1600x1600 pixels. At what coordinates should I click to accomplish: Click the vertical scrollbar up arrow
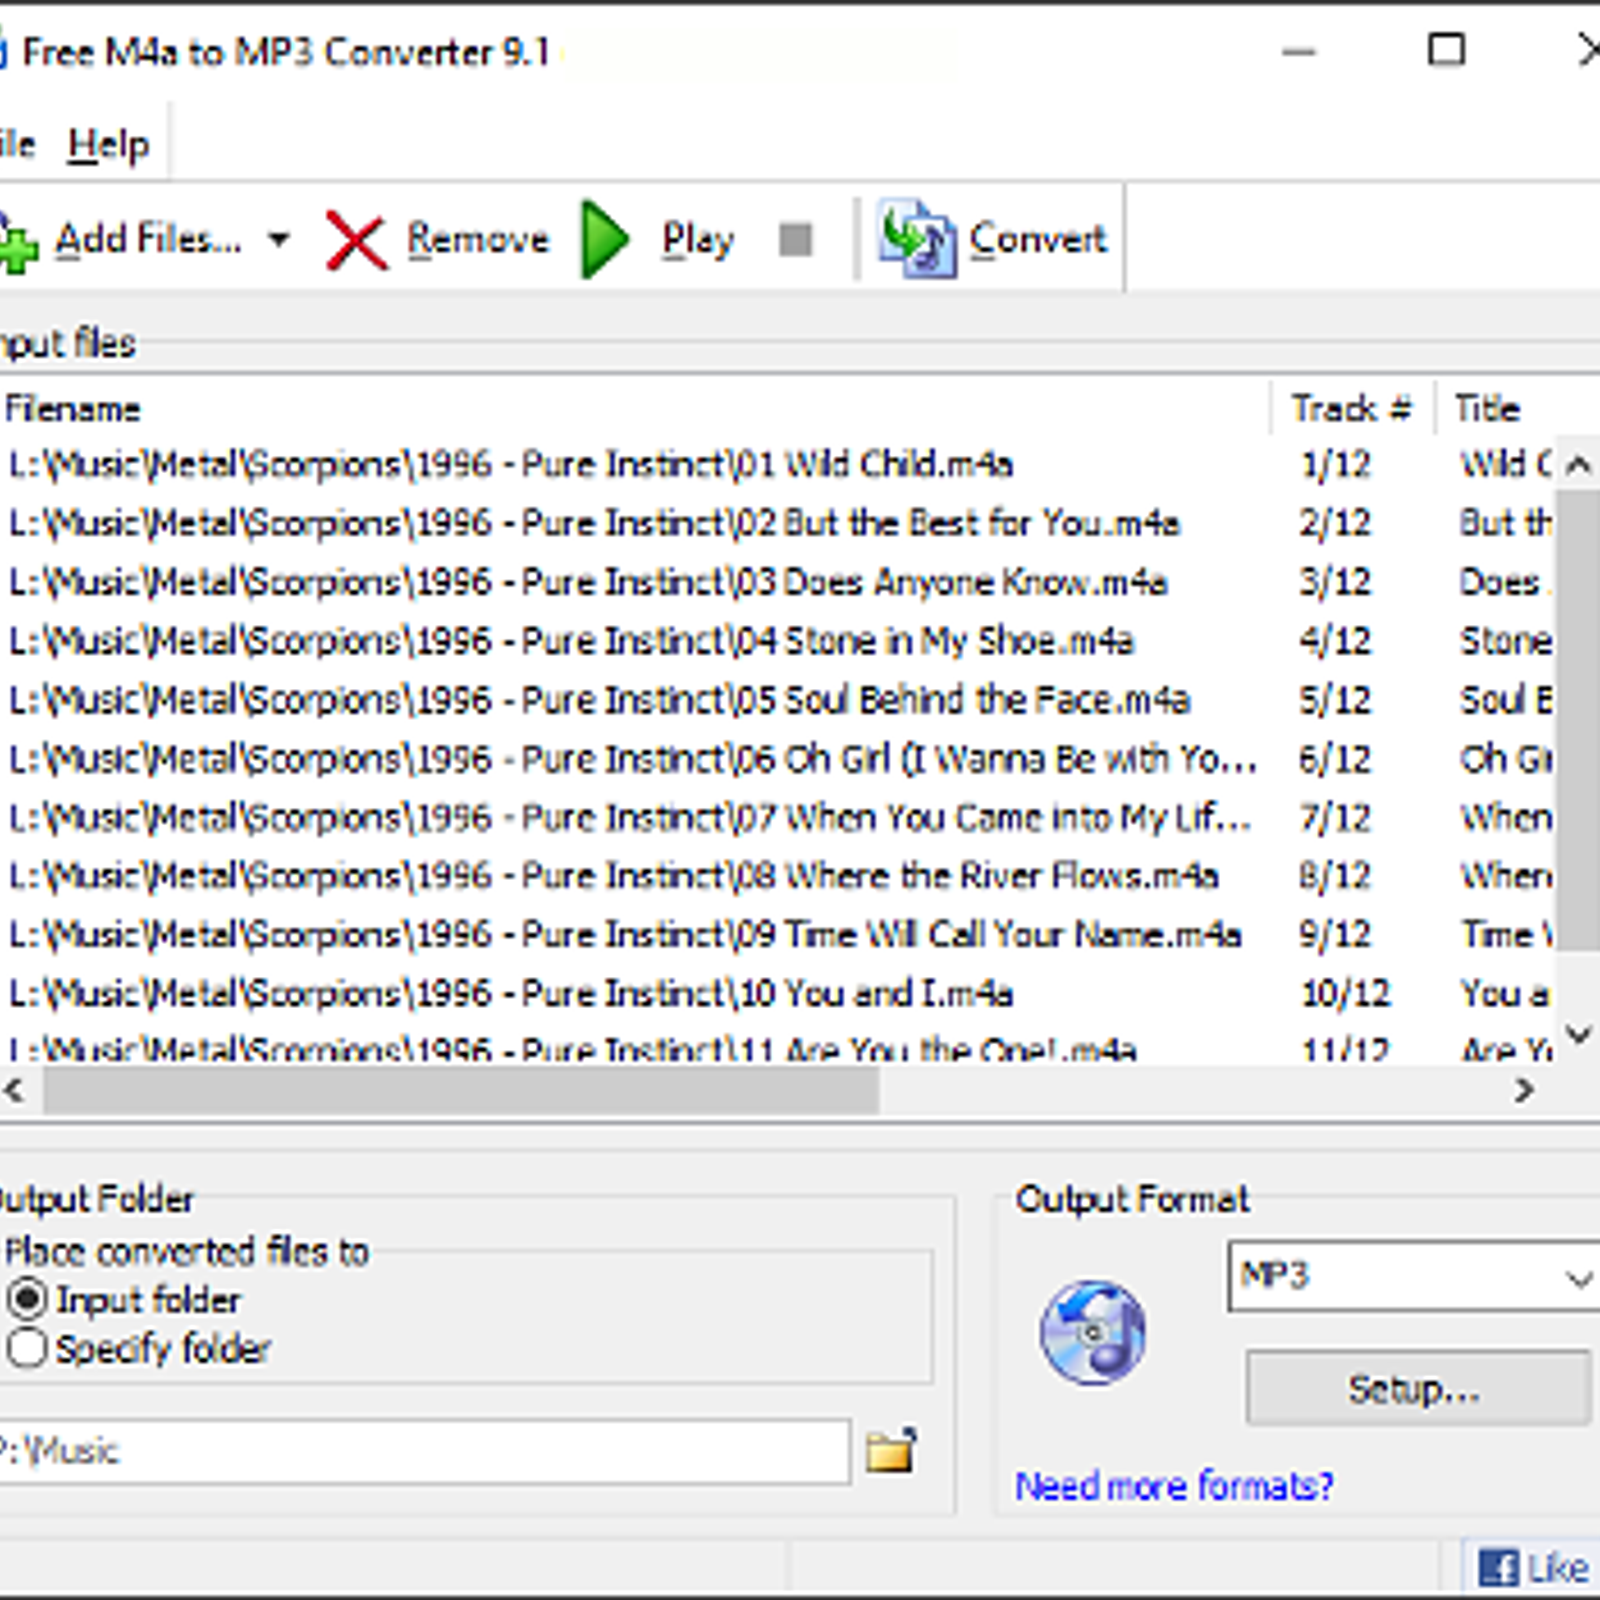point(1578,465)
